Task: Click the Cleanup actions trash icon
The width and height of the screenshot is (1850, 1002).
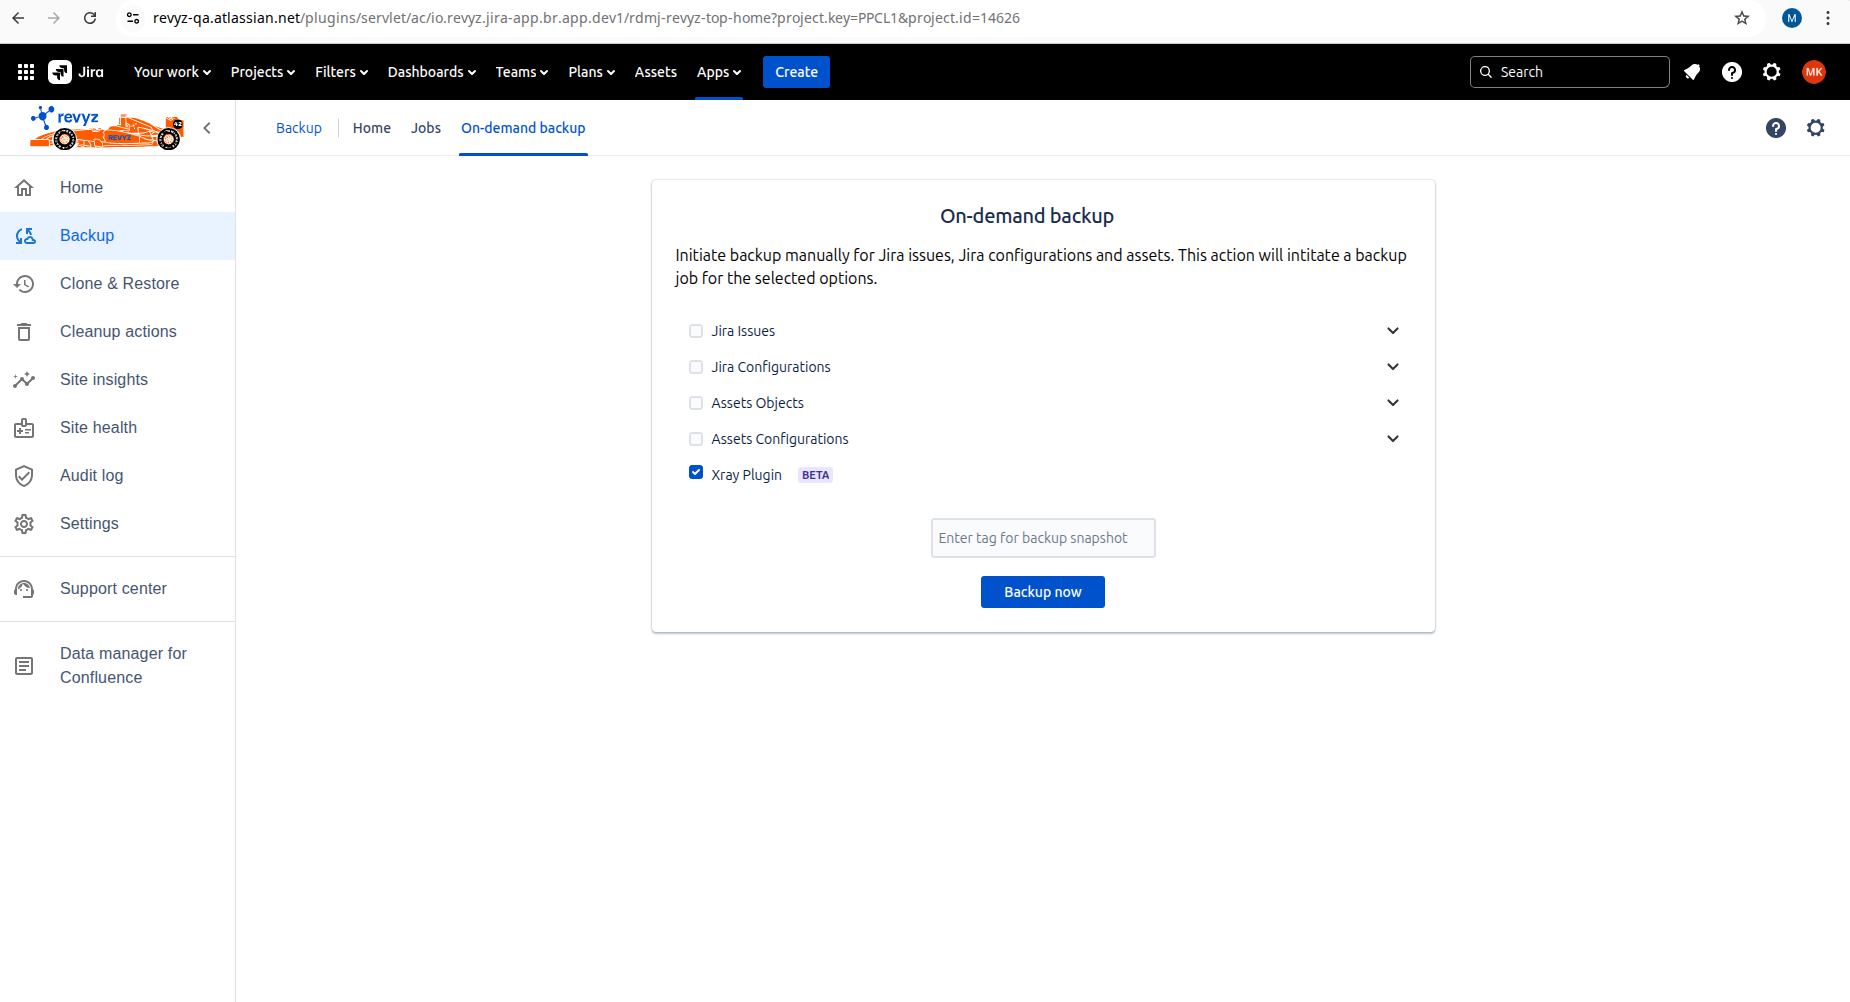Action: pos(25,332)
